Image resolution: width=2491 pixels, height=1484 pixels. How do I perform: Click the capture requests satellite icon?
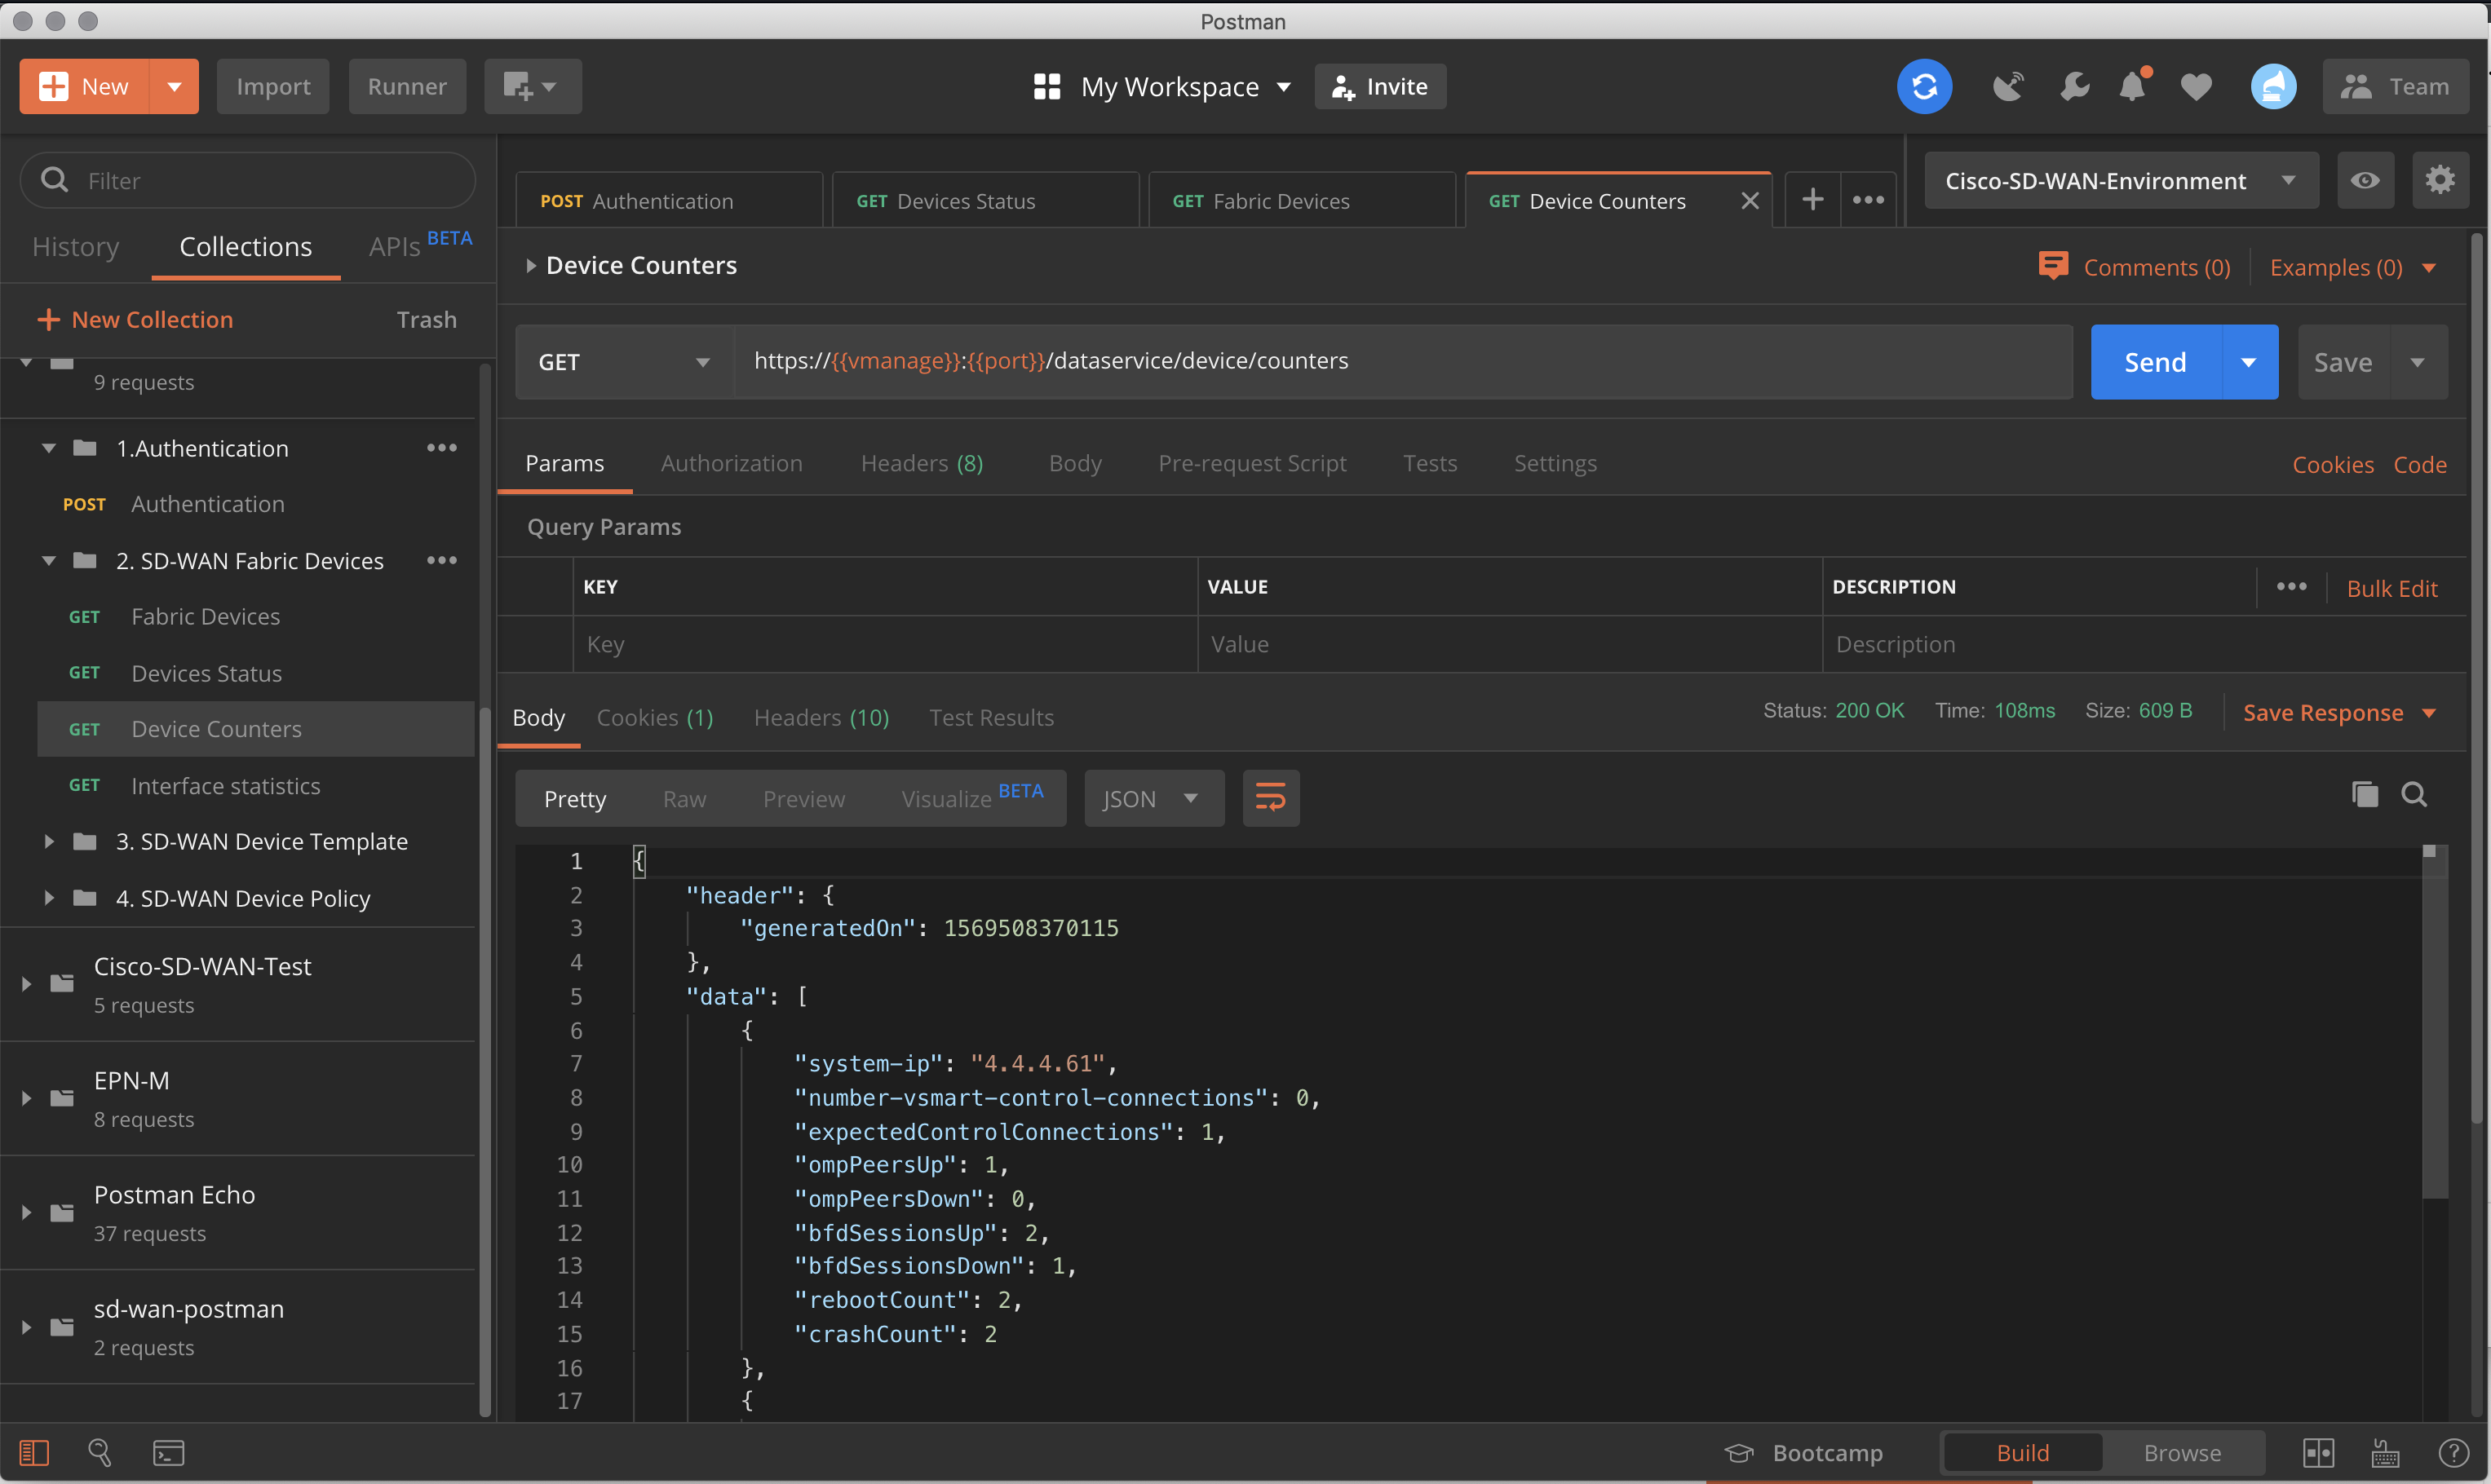(2008, 87)
